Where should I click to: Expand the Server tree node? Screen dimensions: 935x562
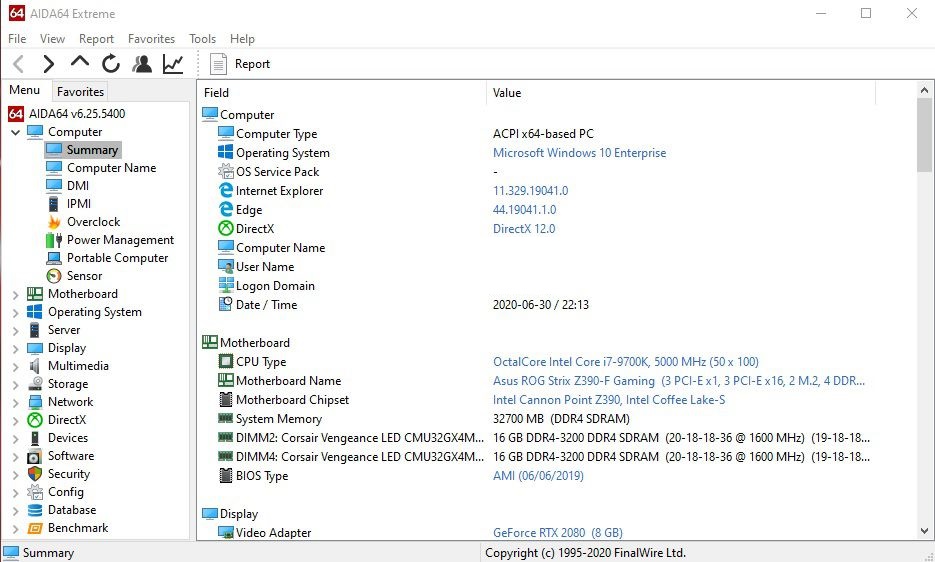click(16, 331)
